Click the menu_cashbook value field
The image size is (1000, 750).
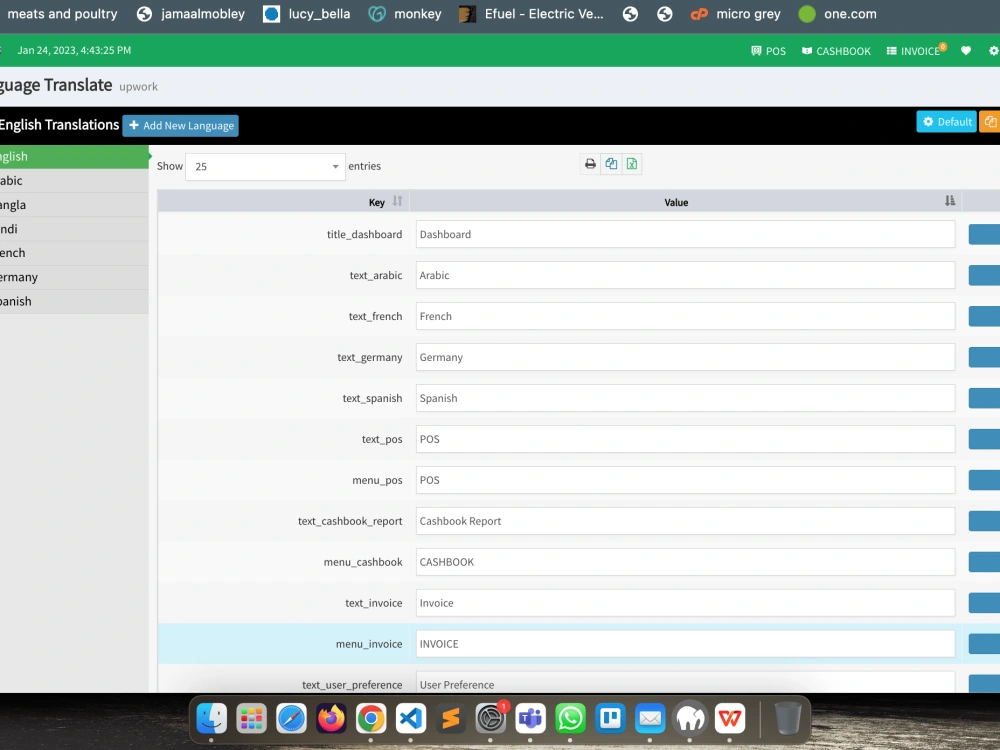[x=685, y=562]
